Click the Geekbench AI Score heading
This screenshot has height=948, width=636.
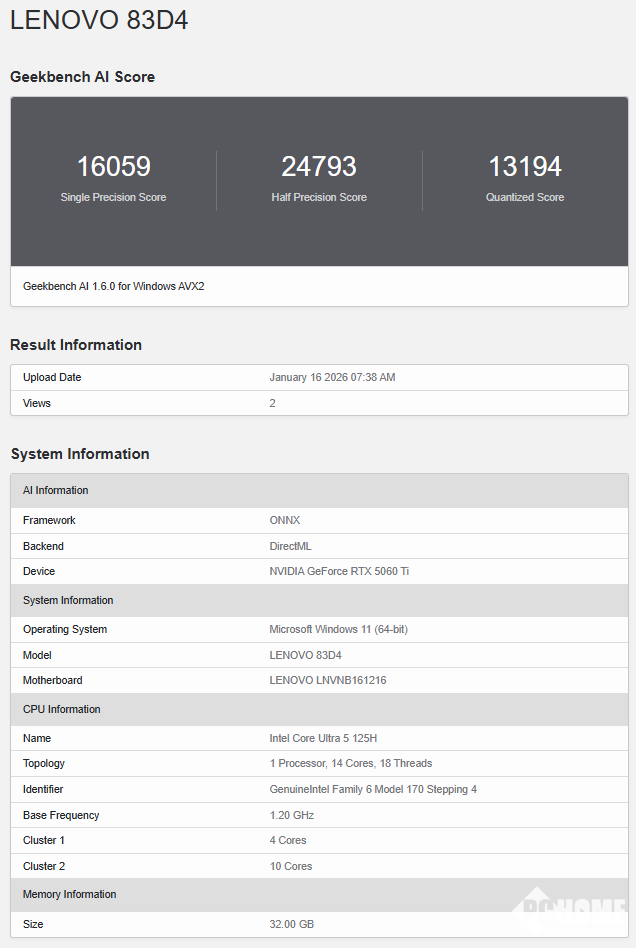click(82, 77)
